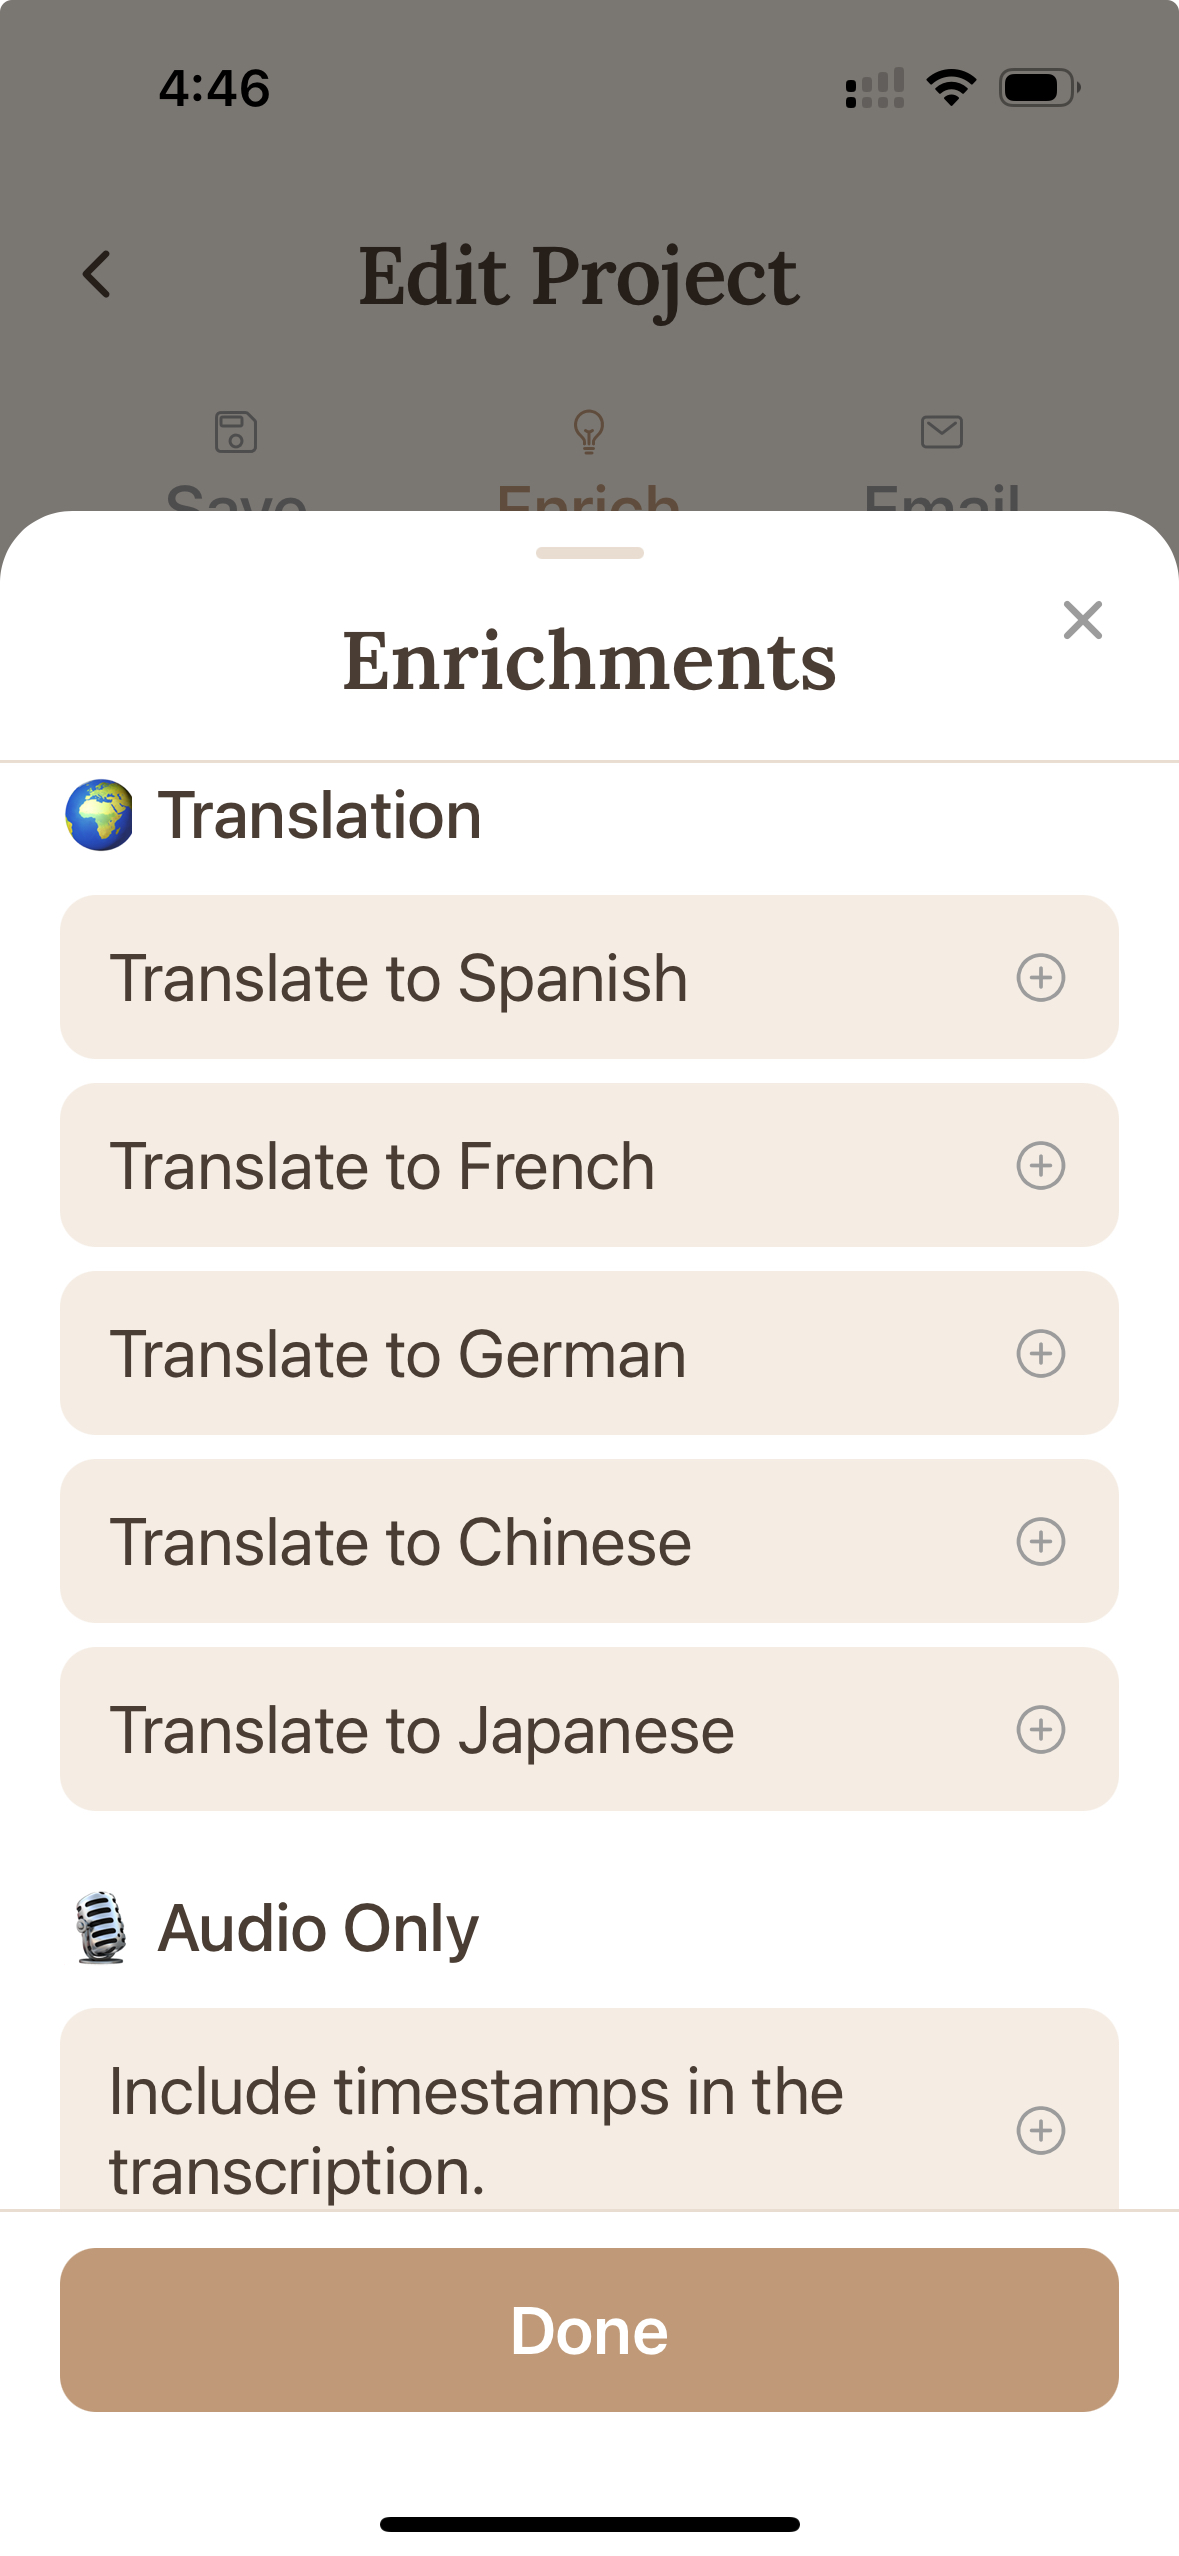Viewport: 1179px width, 2556px height.
Task: Open the Email envelope tab
Action: pos(941,432)
